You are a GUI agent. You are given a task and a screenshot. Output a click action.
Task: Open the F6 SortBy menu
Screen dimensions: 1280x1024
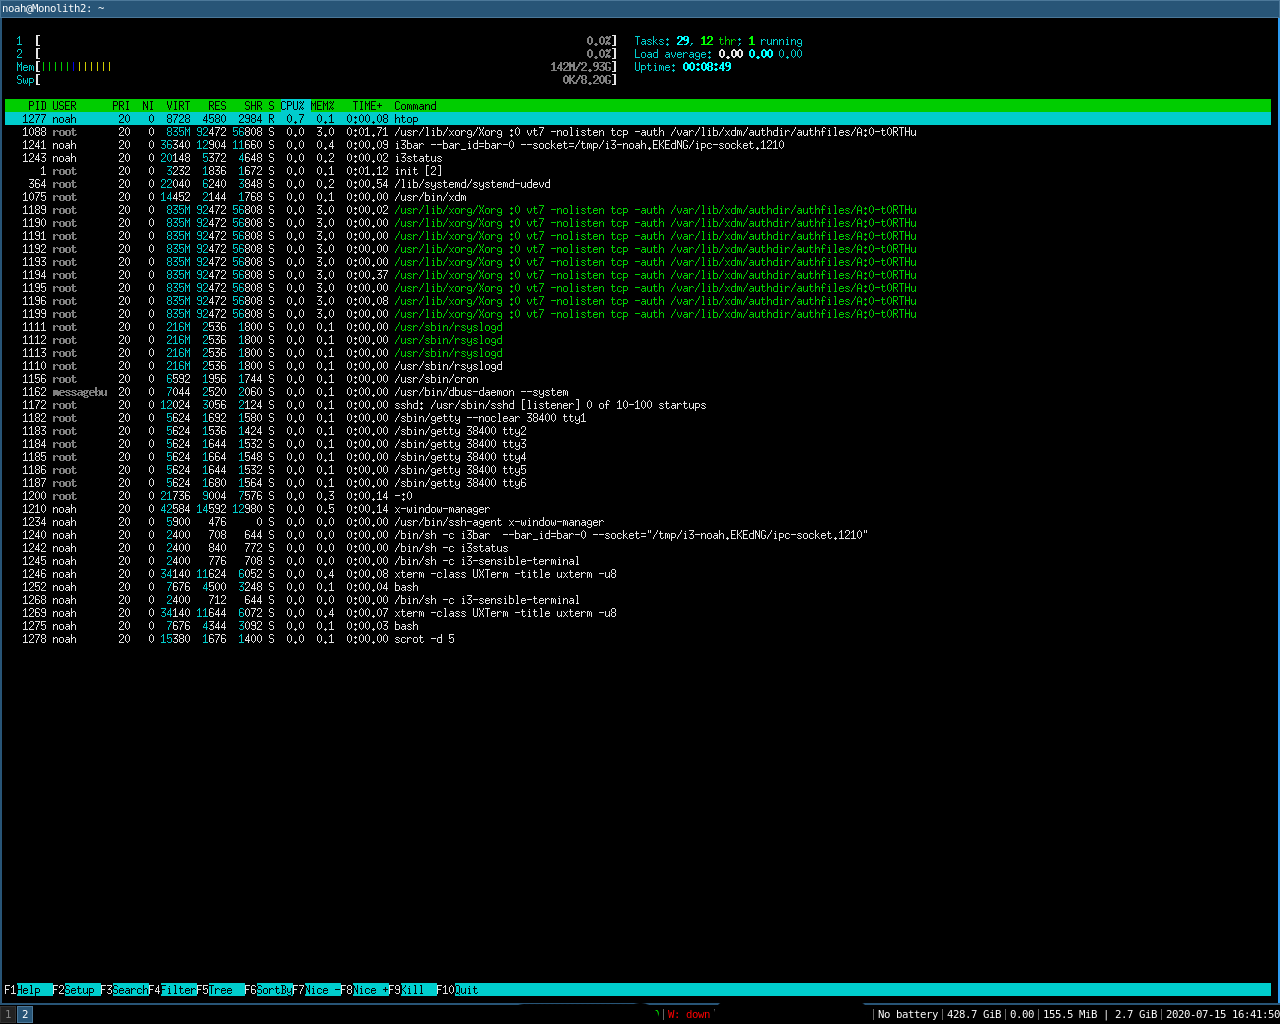(x=268, y=990)
